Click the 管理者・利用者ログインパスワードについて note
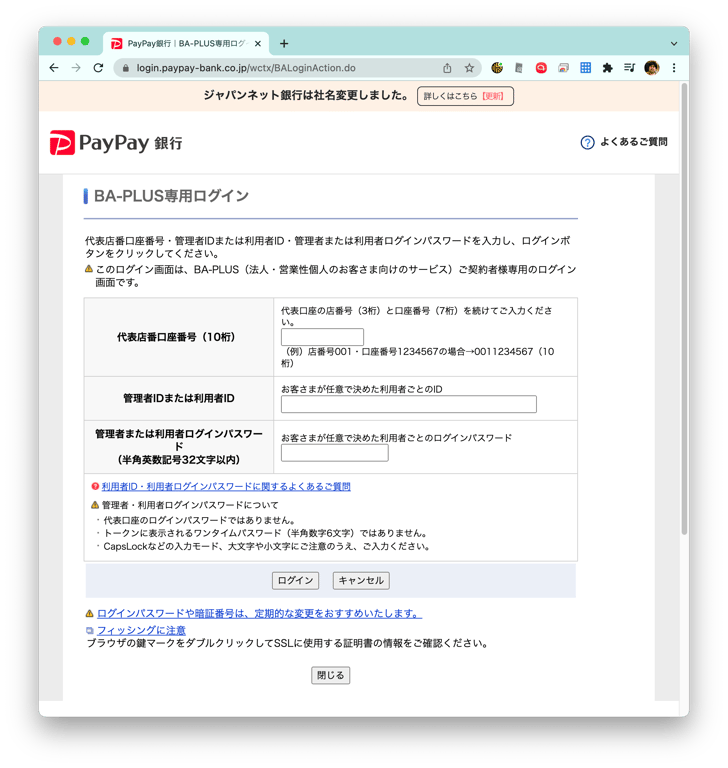This screenshot has width=728, height=768. coord(190,505)
